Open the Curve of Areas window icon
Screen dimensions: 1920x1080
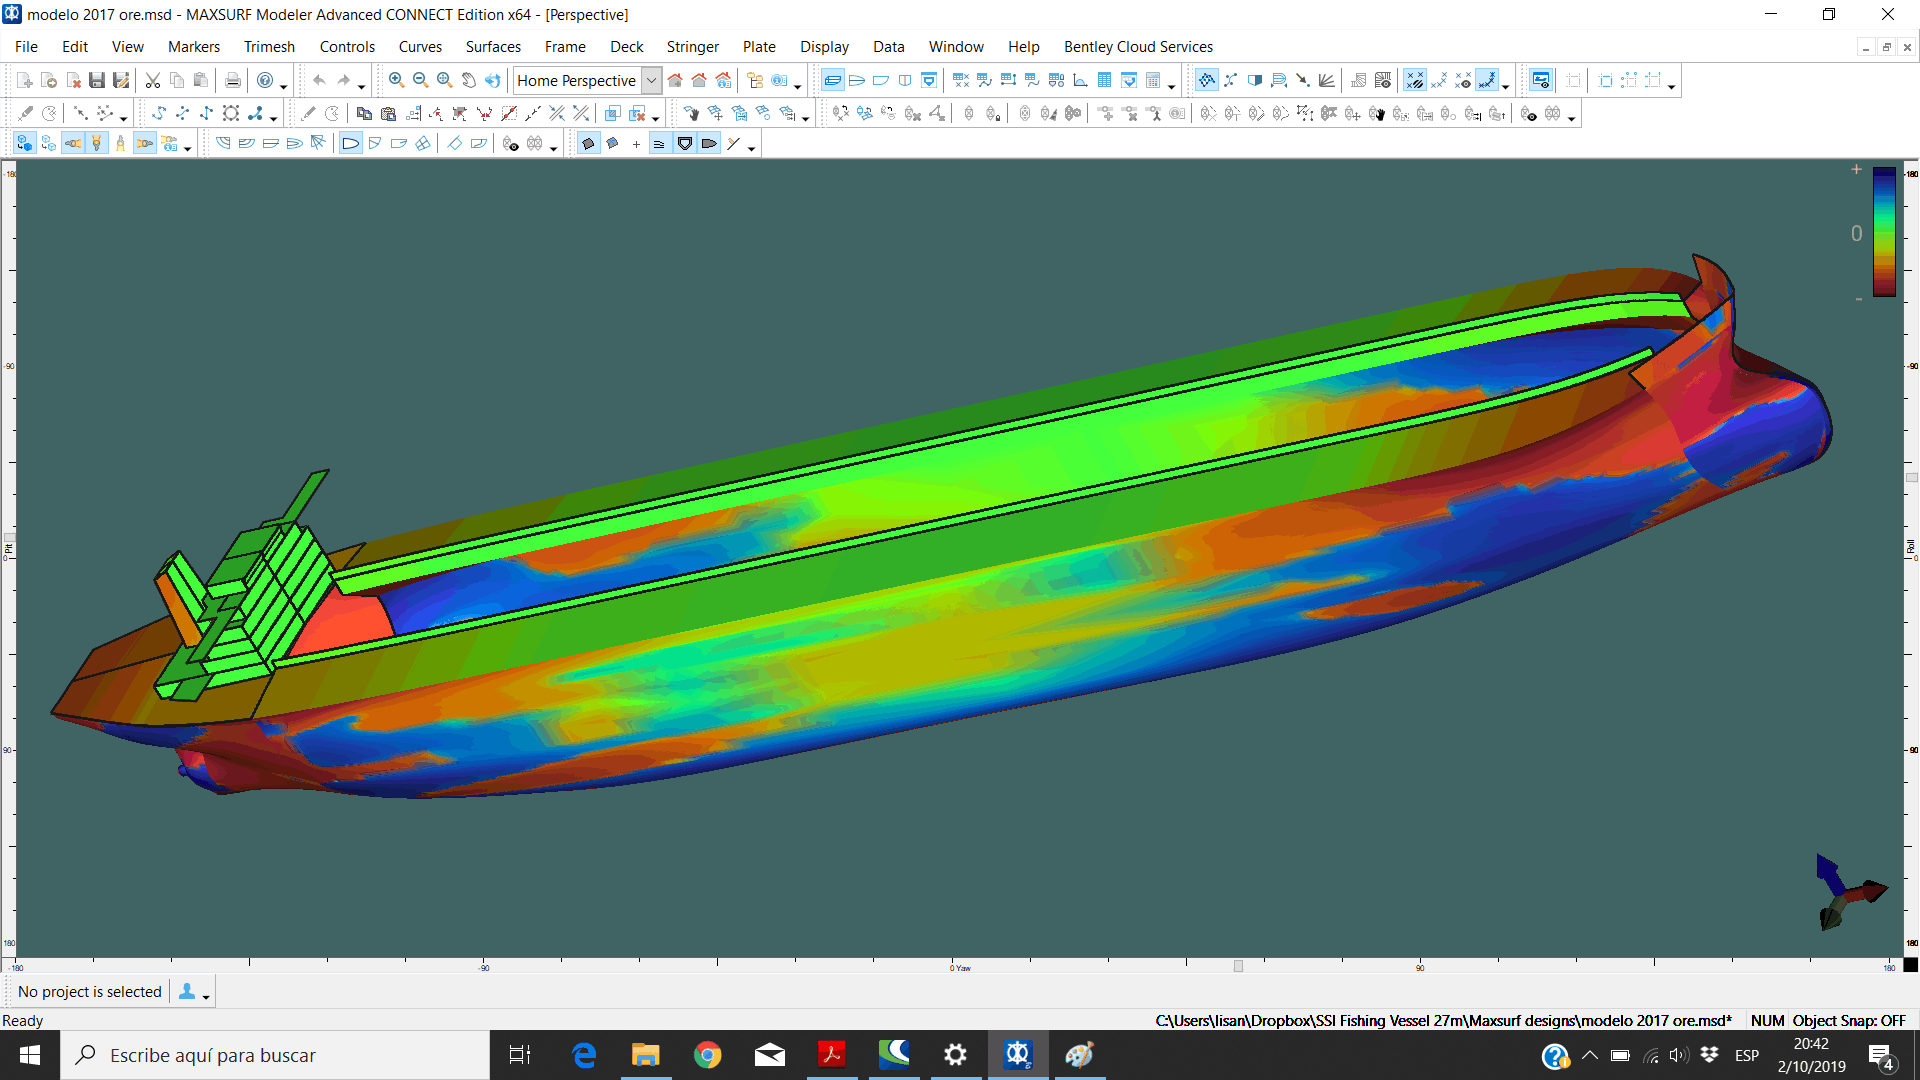click(1081, 81)
